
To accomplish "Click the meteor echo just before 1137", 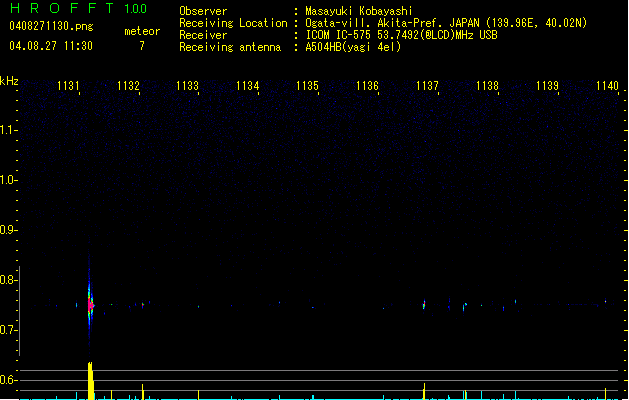I will point(424,305).
